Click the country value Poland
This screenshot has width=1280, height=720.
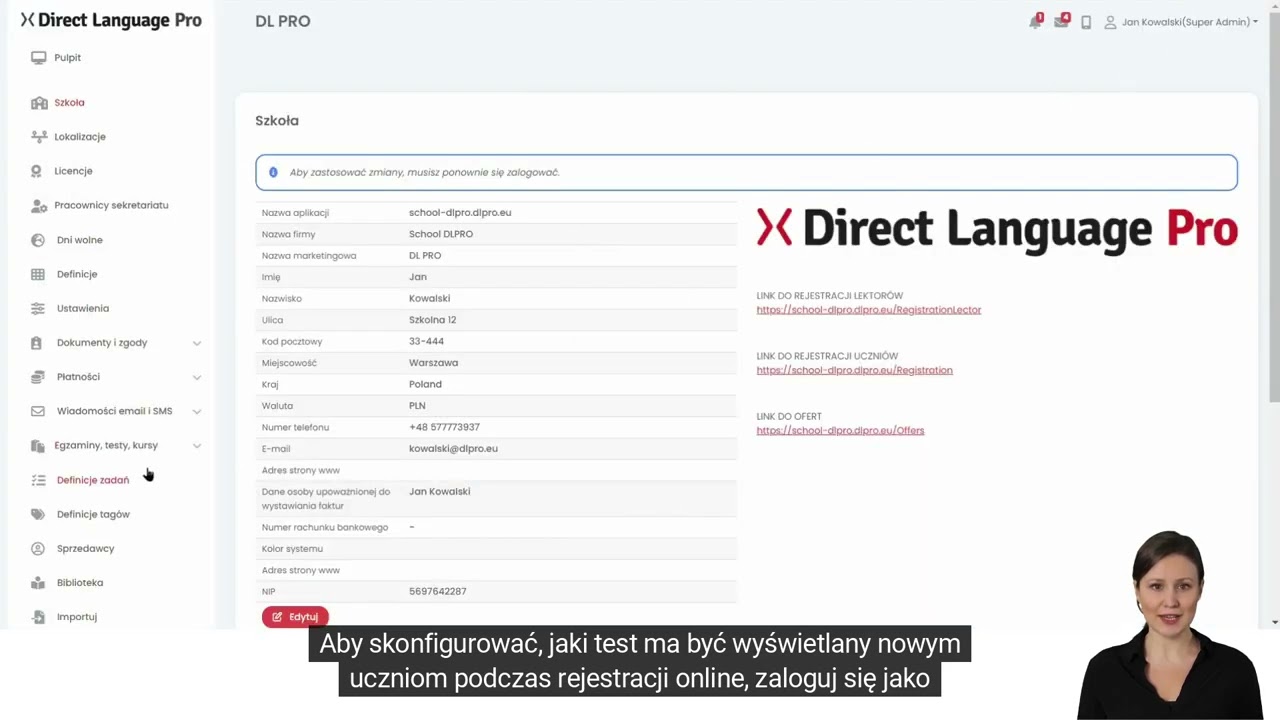click(425, 385)
